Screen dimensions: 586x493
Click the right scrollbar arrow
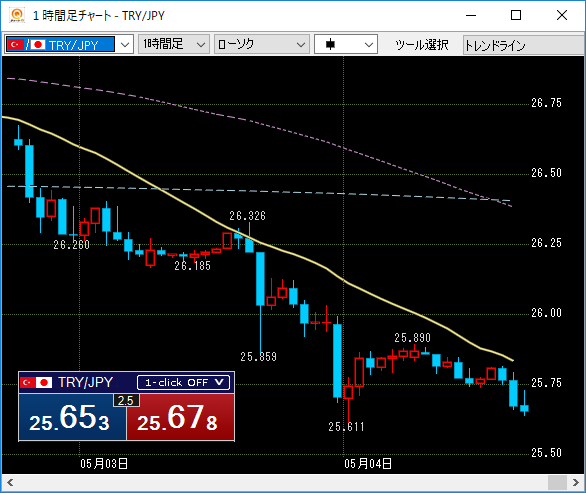[x=576, y=483]
